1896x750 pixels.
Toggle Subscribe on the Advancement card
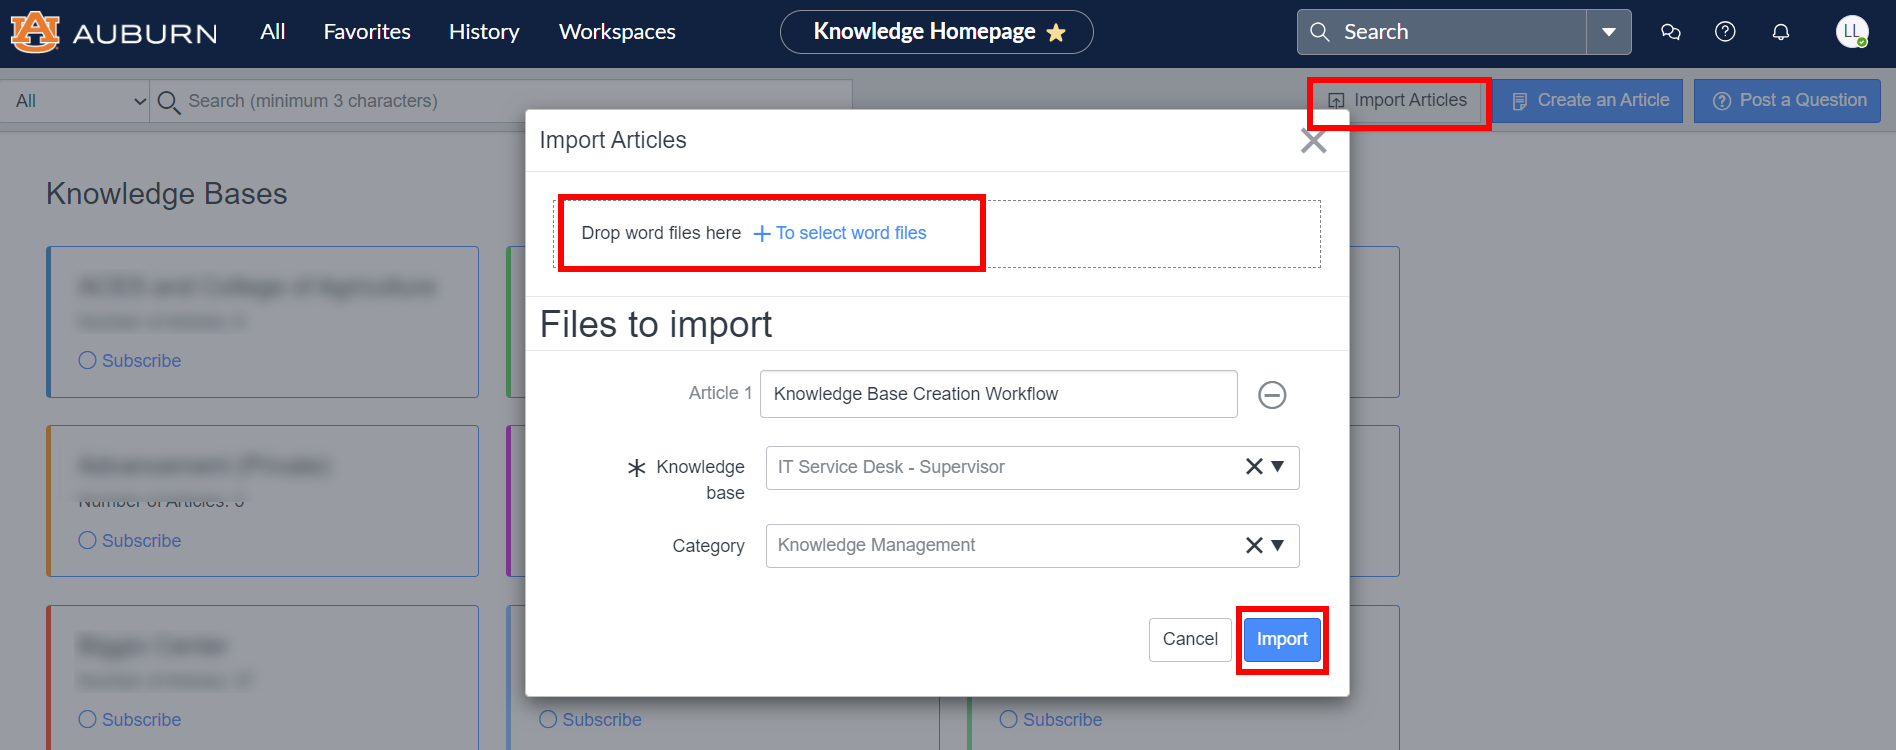point(130,541)
